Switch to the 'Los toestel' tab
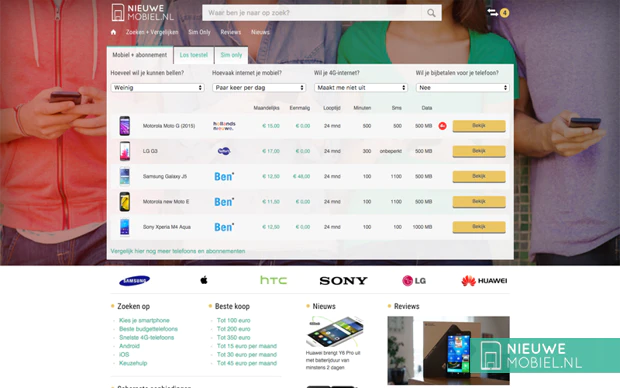 pyautogui.click(x=194, y=55)
